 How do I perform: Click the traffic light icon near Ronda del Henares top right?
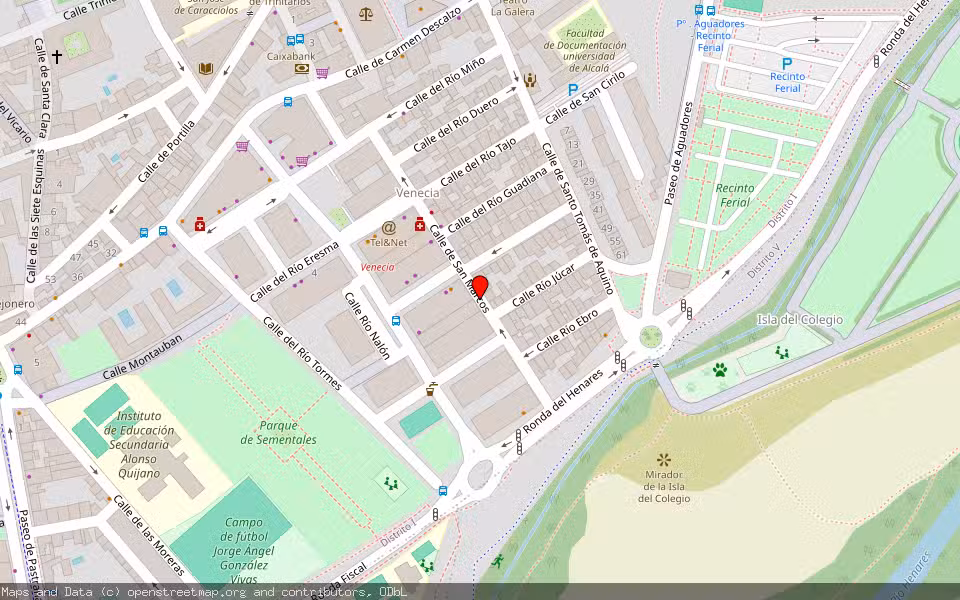tap(876, 61)
